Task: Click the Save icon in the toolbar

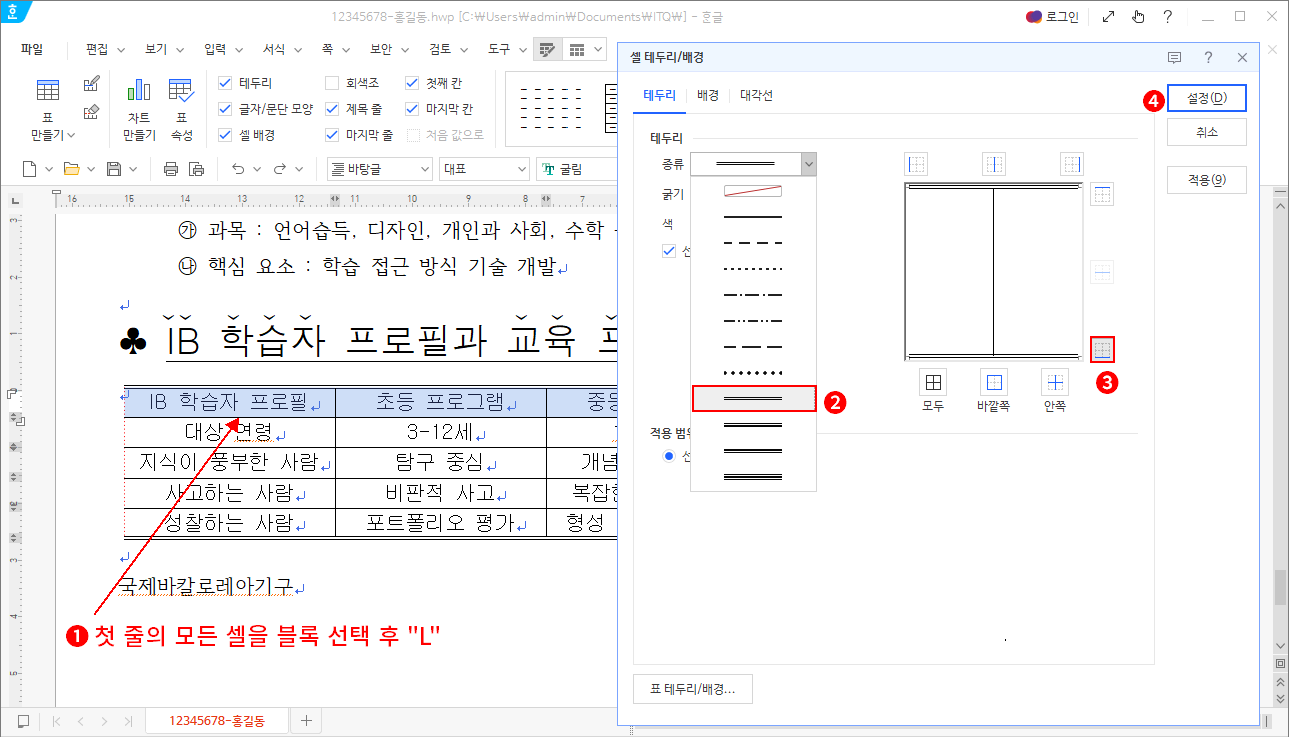Action: click(115, 170)
